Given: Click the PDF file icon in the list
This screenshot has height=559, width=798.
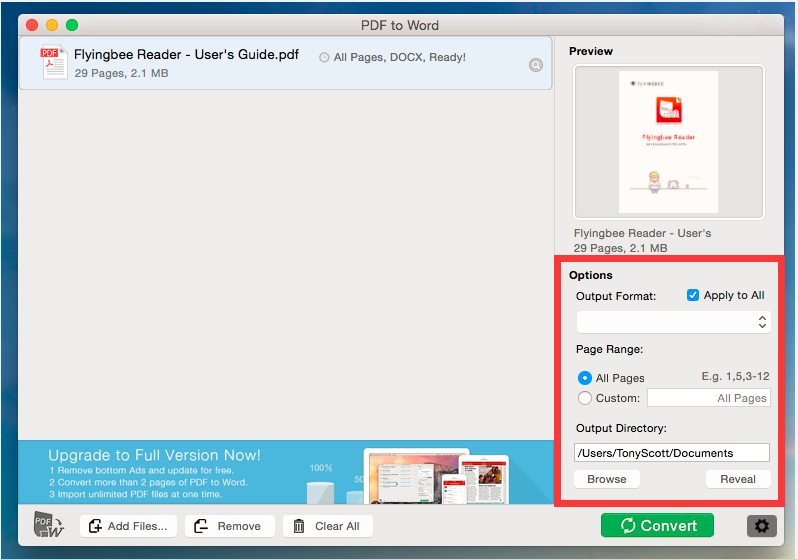Looking at the screenshot, I should pyautogui.click(x=54, y=62).
